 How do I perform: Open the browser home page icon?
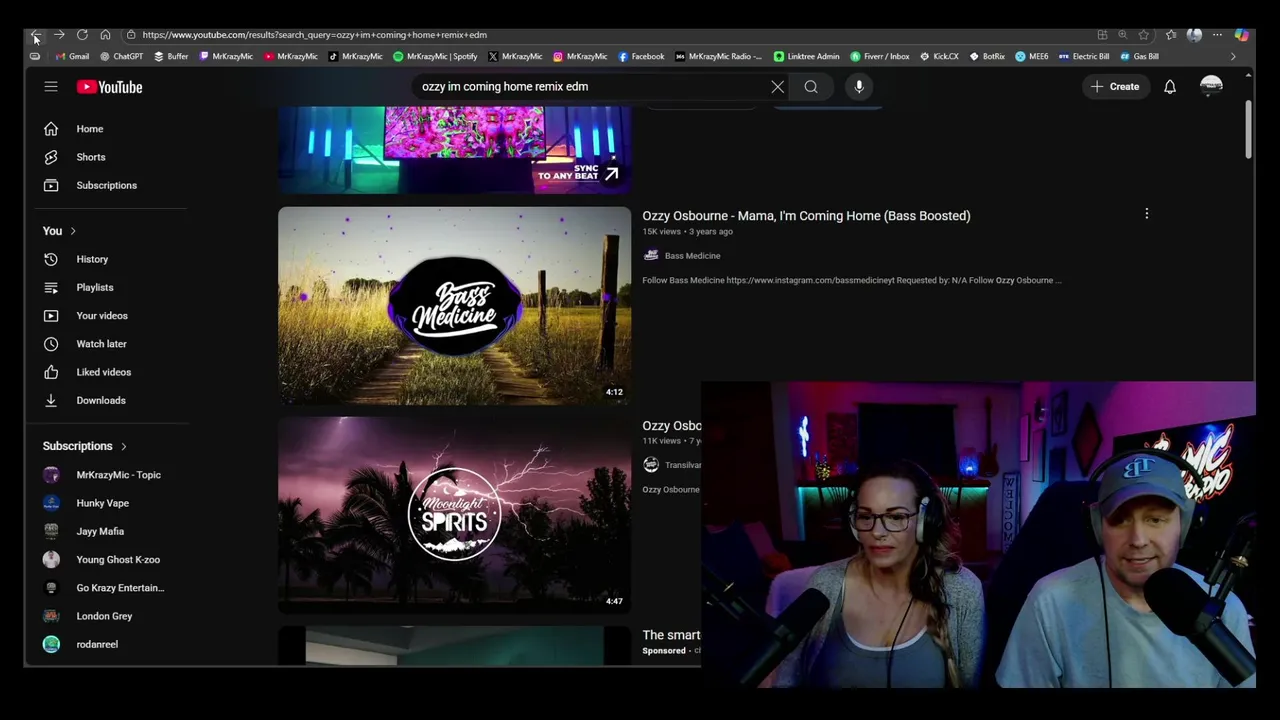(x=105, y=35)
